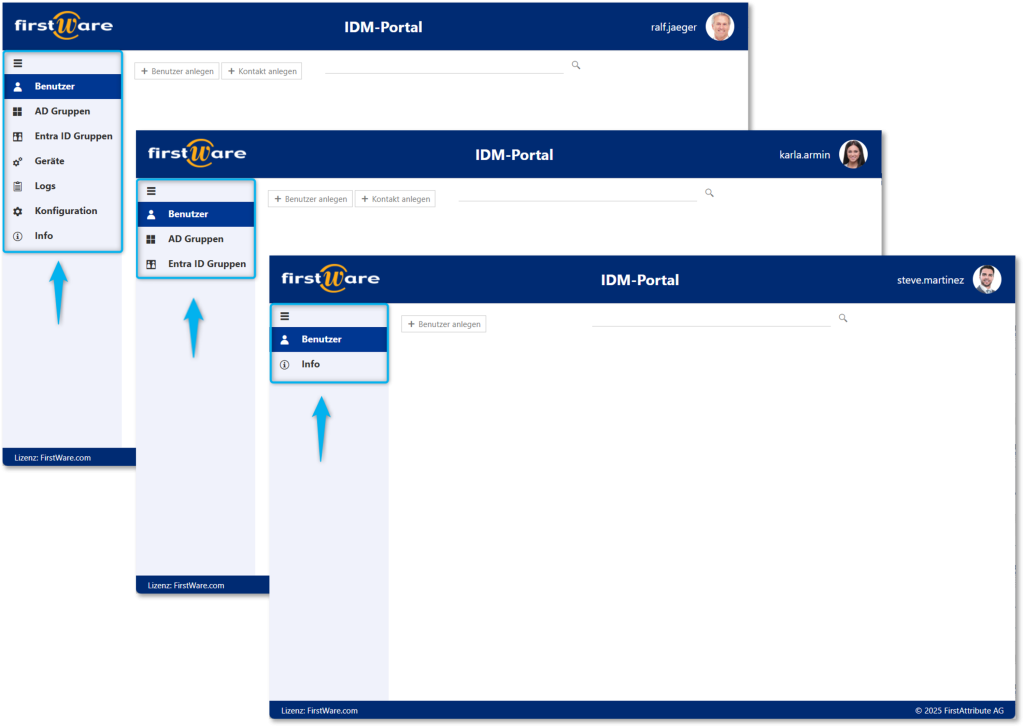Image resolution: width=1024 pixels, height=727 pixels.
Task: Click the Konfiguration gear icon
Action: tap(18, 211)
